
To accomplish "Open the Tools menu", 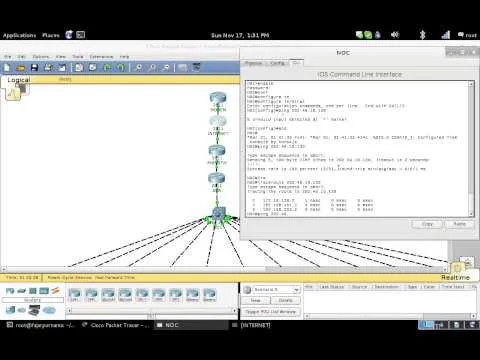I will (78, 57).
